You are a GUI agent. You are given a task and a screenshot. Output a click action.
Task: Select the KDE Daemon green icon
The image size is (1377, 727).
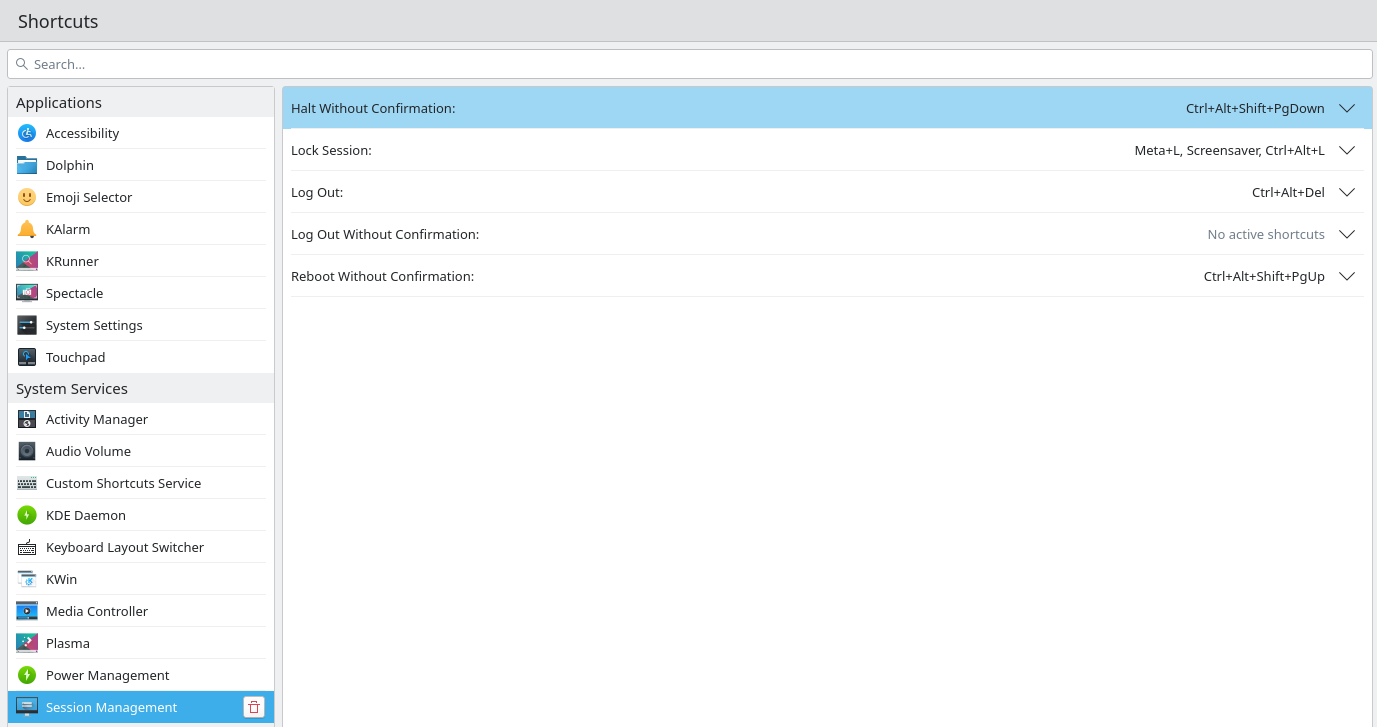pos(27,515)
